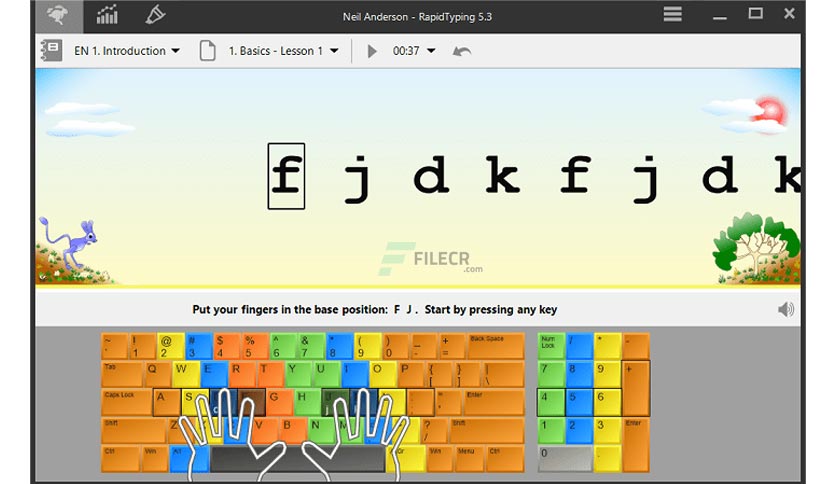Click the P key on virtual keyboard

[410, 374]
